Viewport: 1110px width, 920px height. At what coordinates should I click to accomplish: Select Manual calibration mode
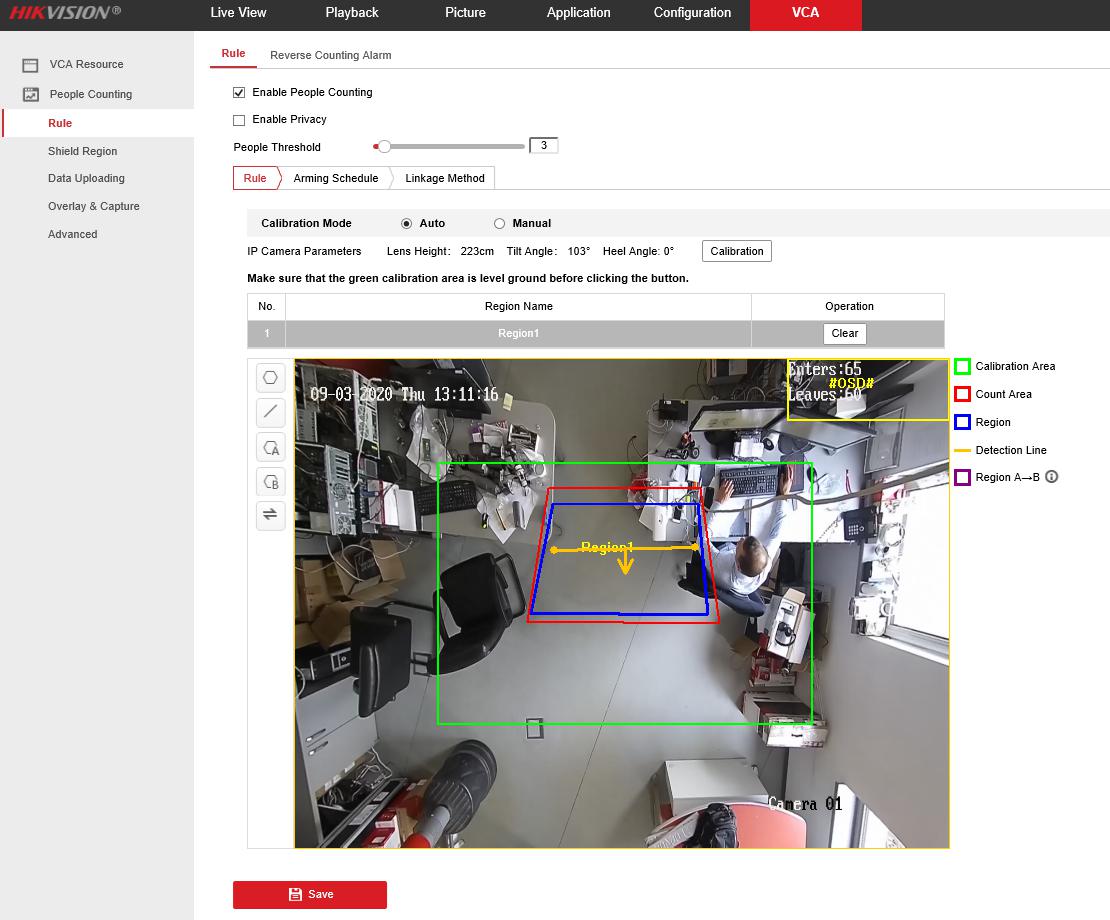click(499, 224)
